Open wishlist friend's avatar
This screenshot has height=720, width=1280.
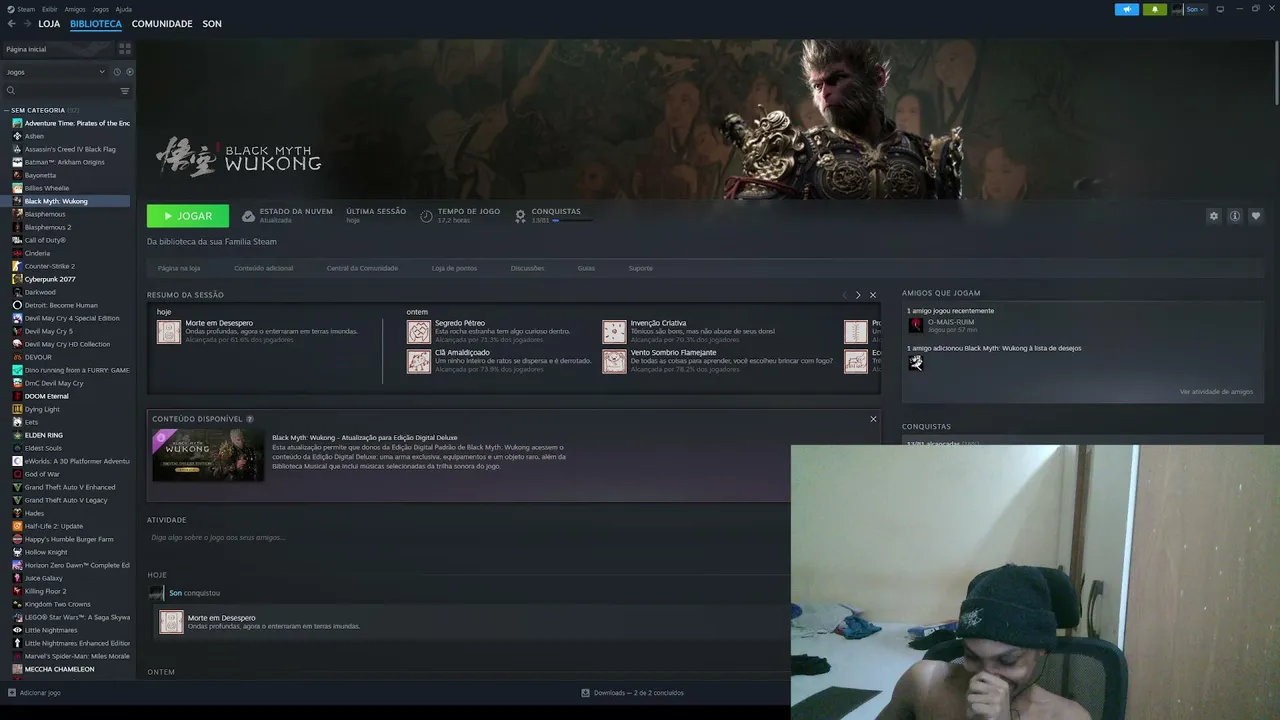(x=915, y=362)
